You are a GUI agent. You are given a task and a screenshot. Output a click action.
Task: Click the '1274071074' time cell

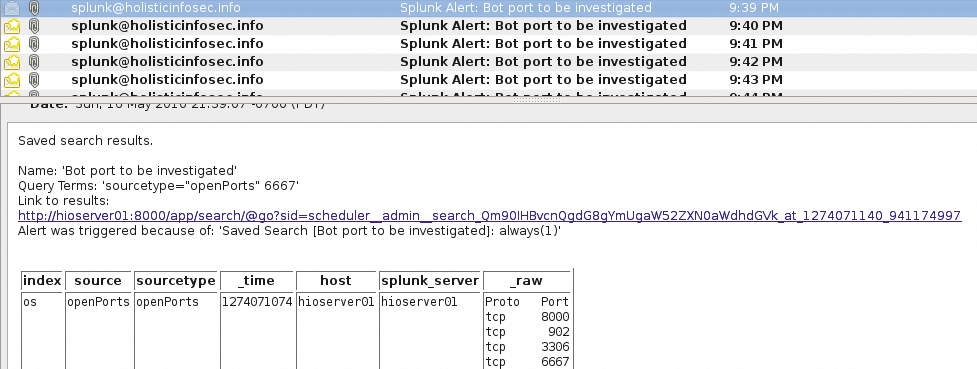(256, 302)
